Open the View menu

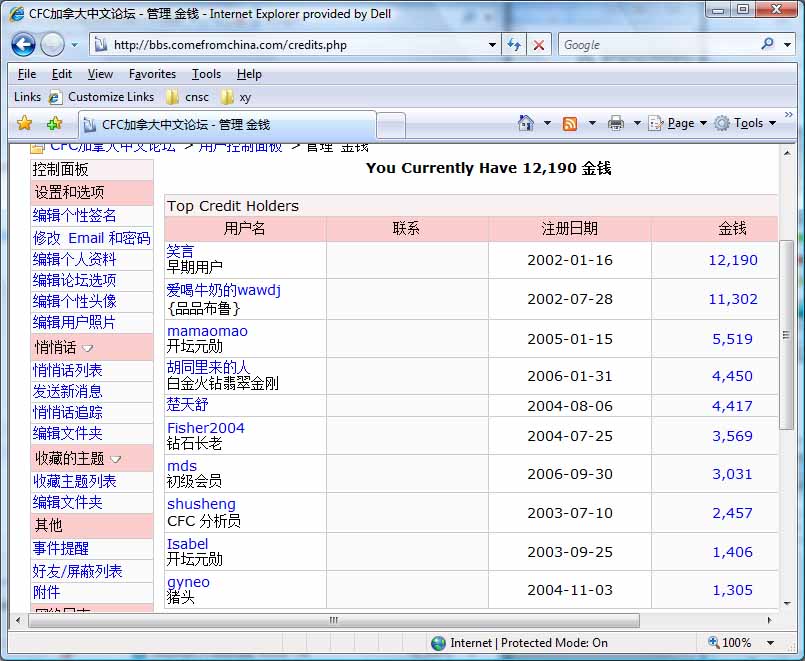(x=100, y=74)
